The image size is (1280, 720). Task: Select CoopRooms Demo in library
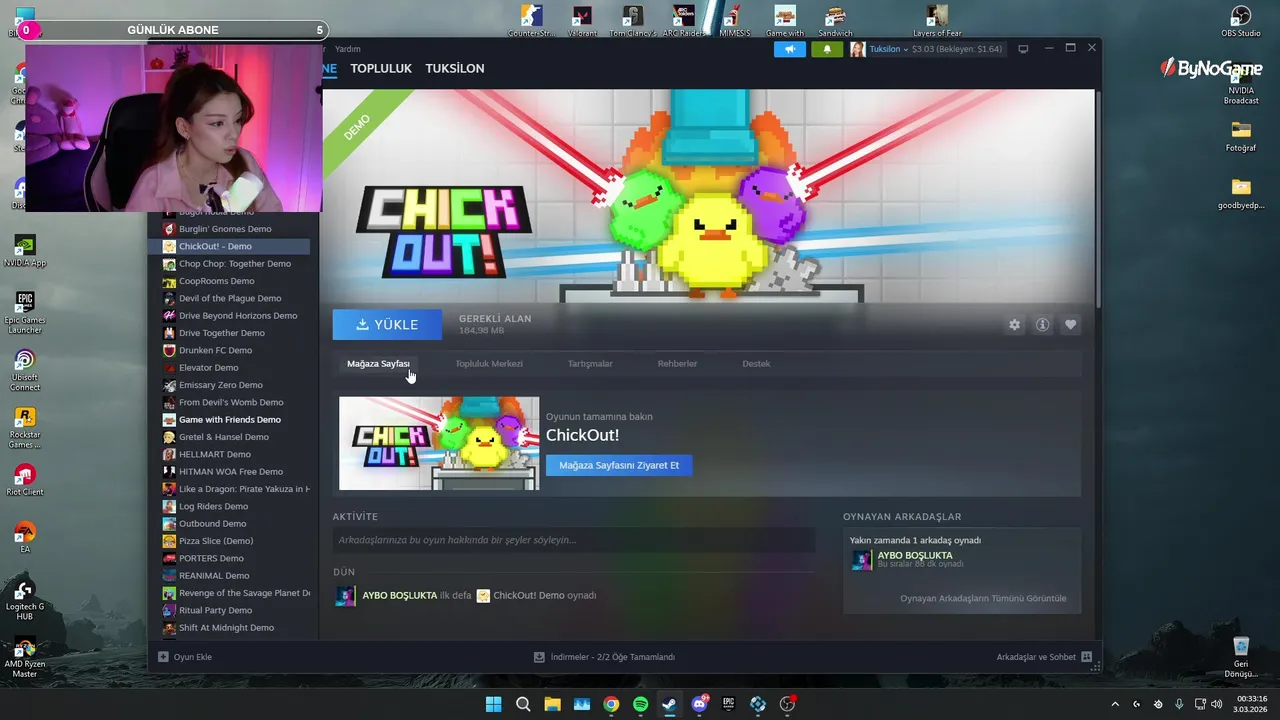coord(216,281)
